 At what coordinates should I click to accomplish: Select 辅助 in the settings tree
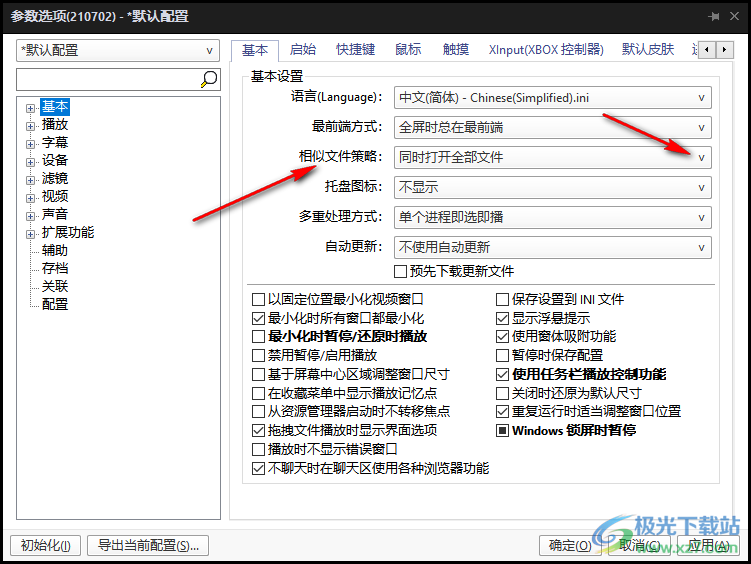coord(55,250)
